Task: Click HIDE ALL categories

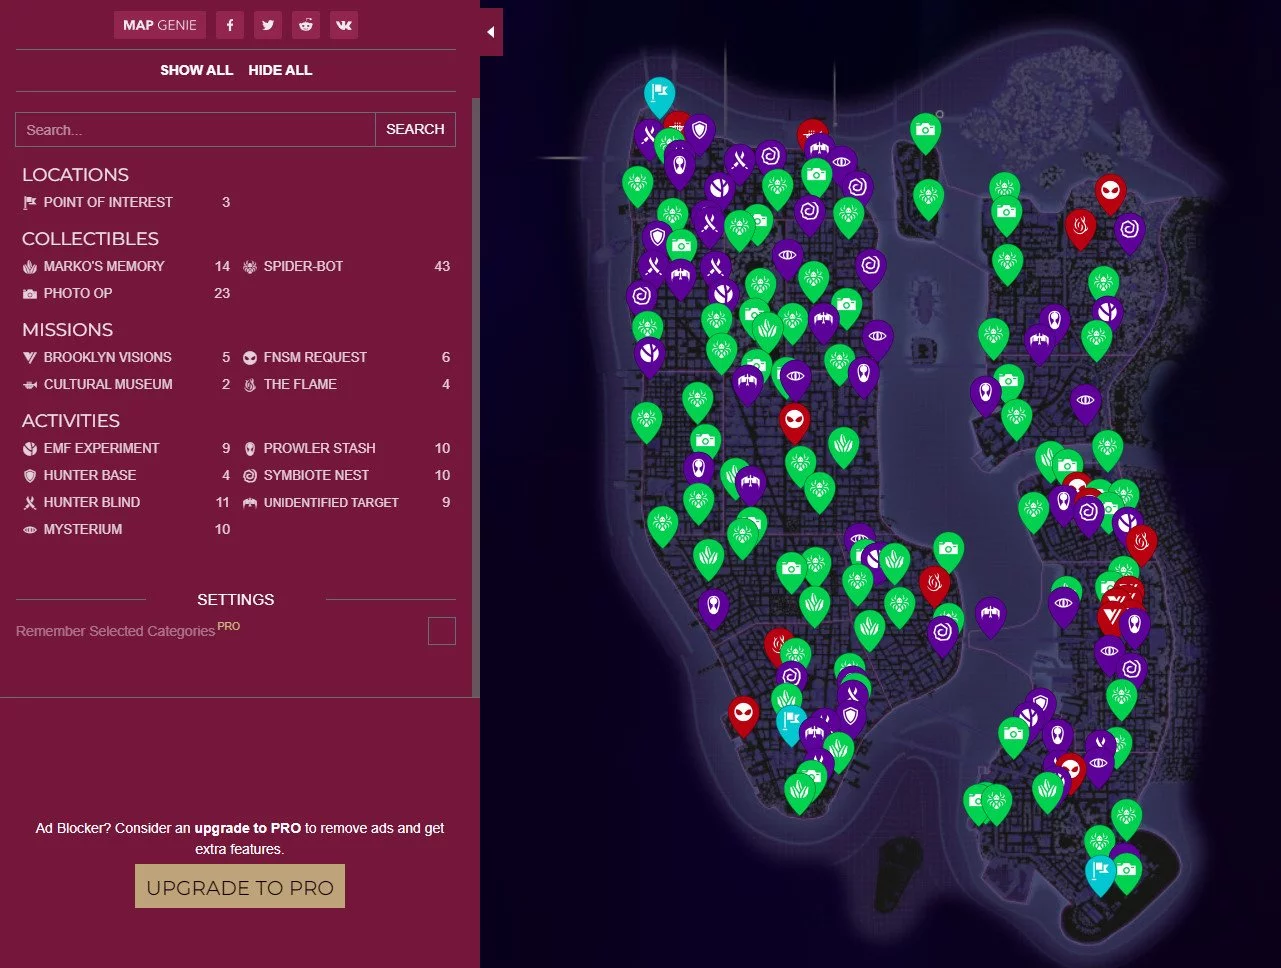Action: pos(280,70)
